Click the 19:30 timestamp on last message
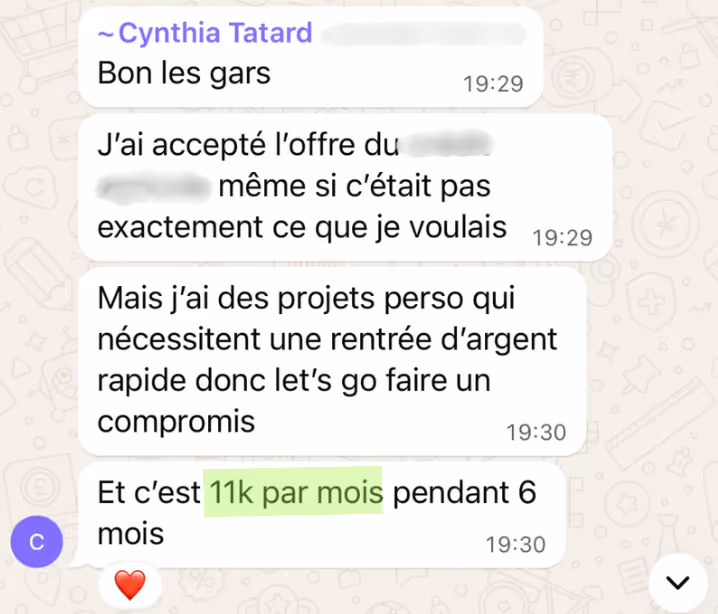 (516, 544)
